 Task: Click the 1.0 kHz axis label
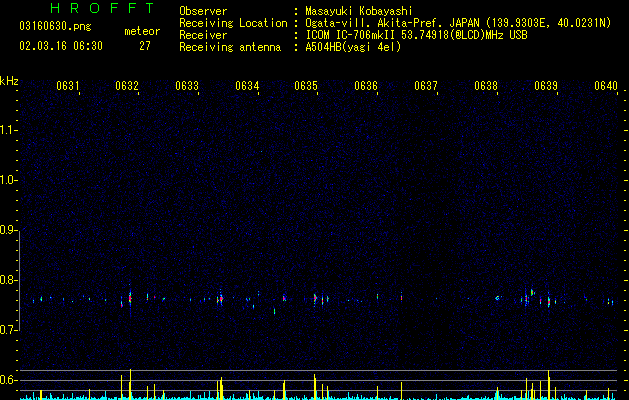click(8, 180)
